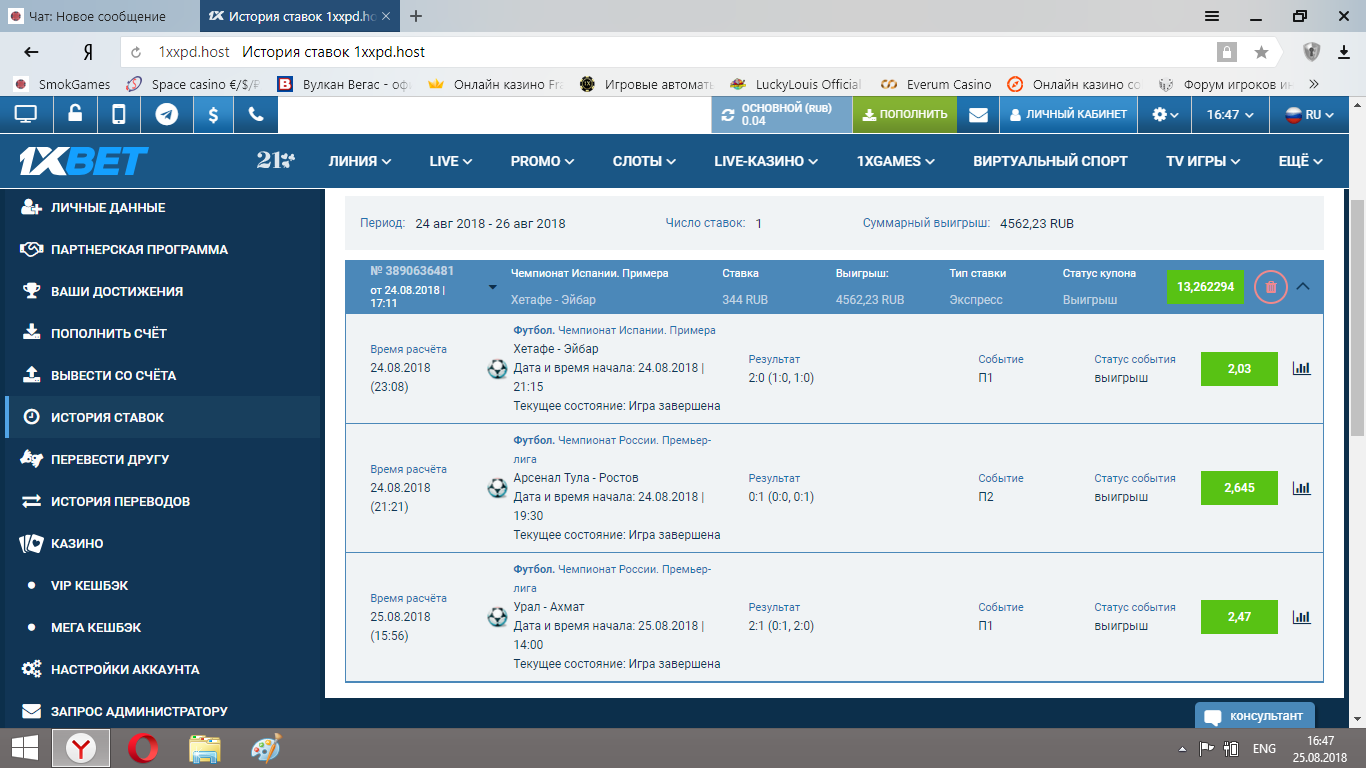The image size is (1366, 768).
Task: Click the total odds 13,262294 button
Action: click(x=1206, y=287)
